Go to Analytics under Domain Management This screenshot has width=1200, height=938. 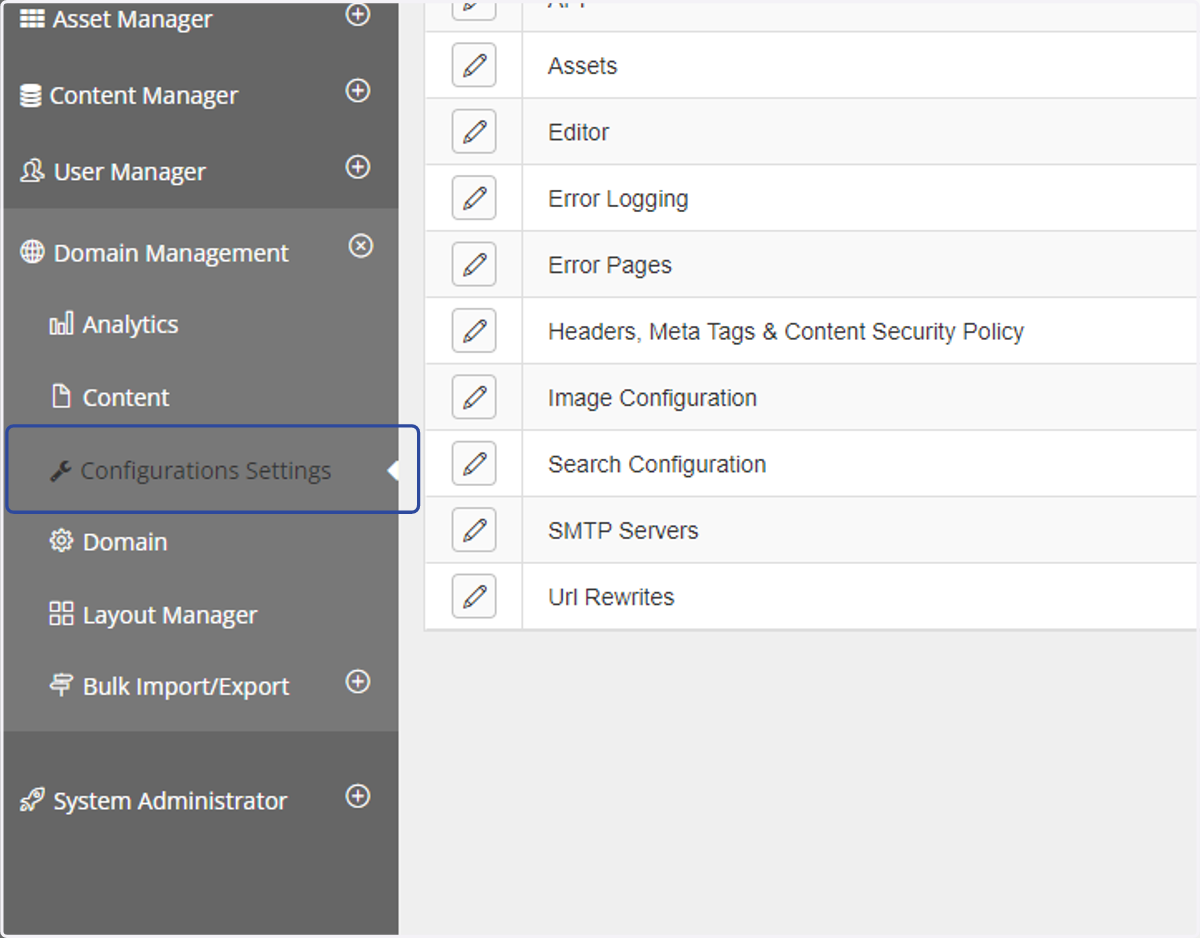pyautogui.click(x=131, y=325)
